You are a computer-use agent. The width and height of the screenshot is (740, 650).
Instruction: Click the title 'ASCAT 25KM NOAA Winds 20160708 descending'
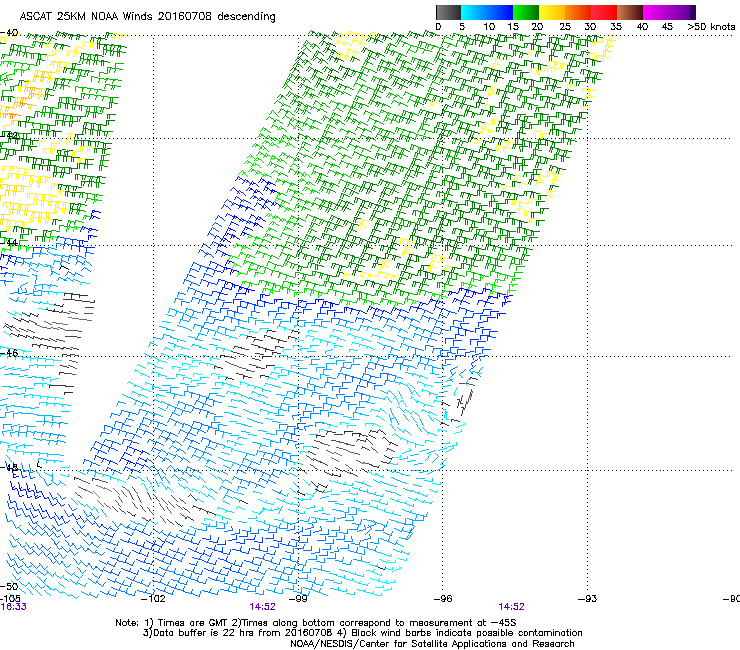tap(147, 17)
